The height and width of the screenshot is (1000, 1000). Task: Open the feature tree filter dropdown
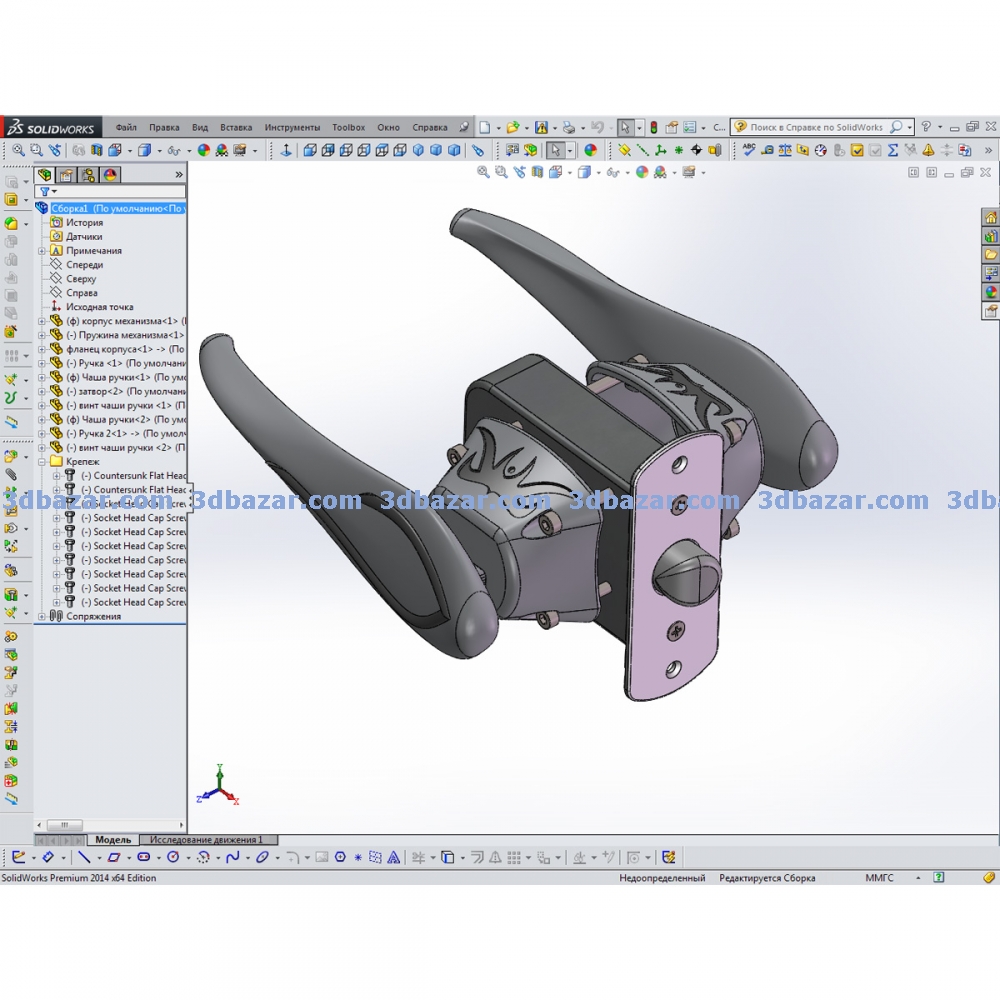click(49, 190)
